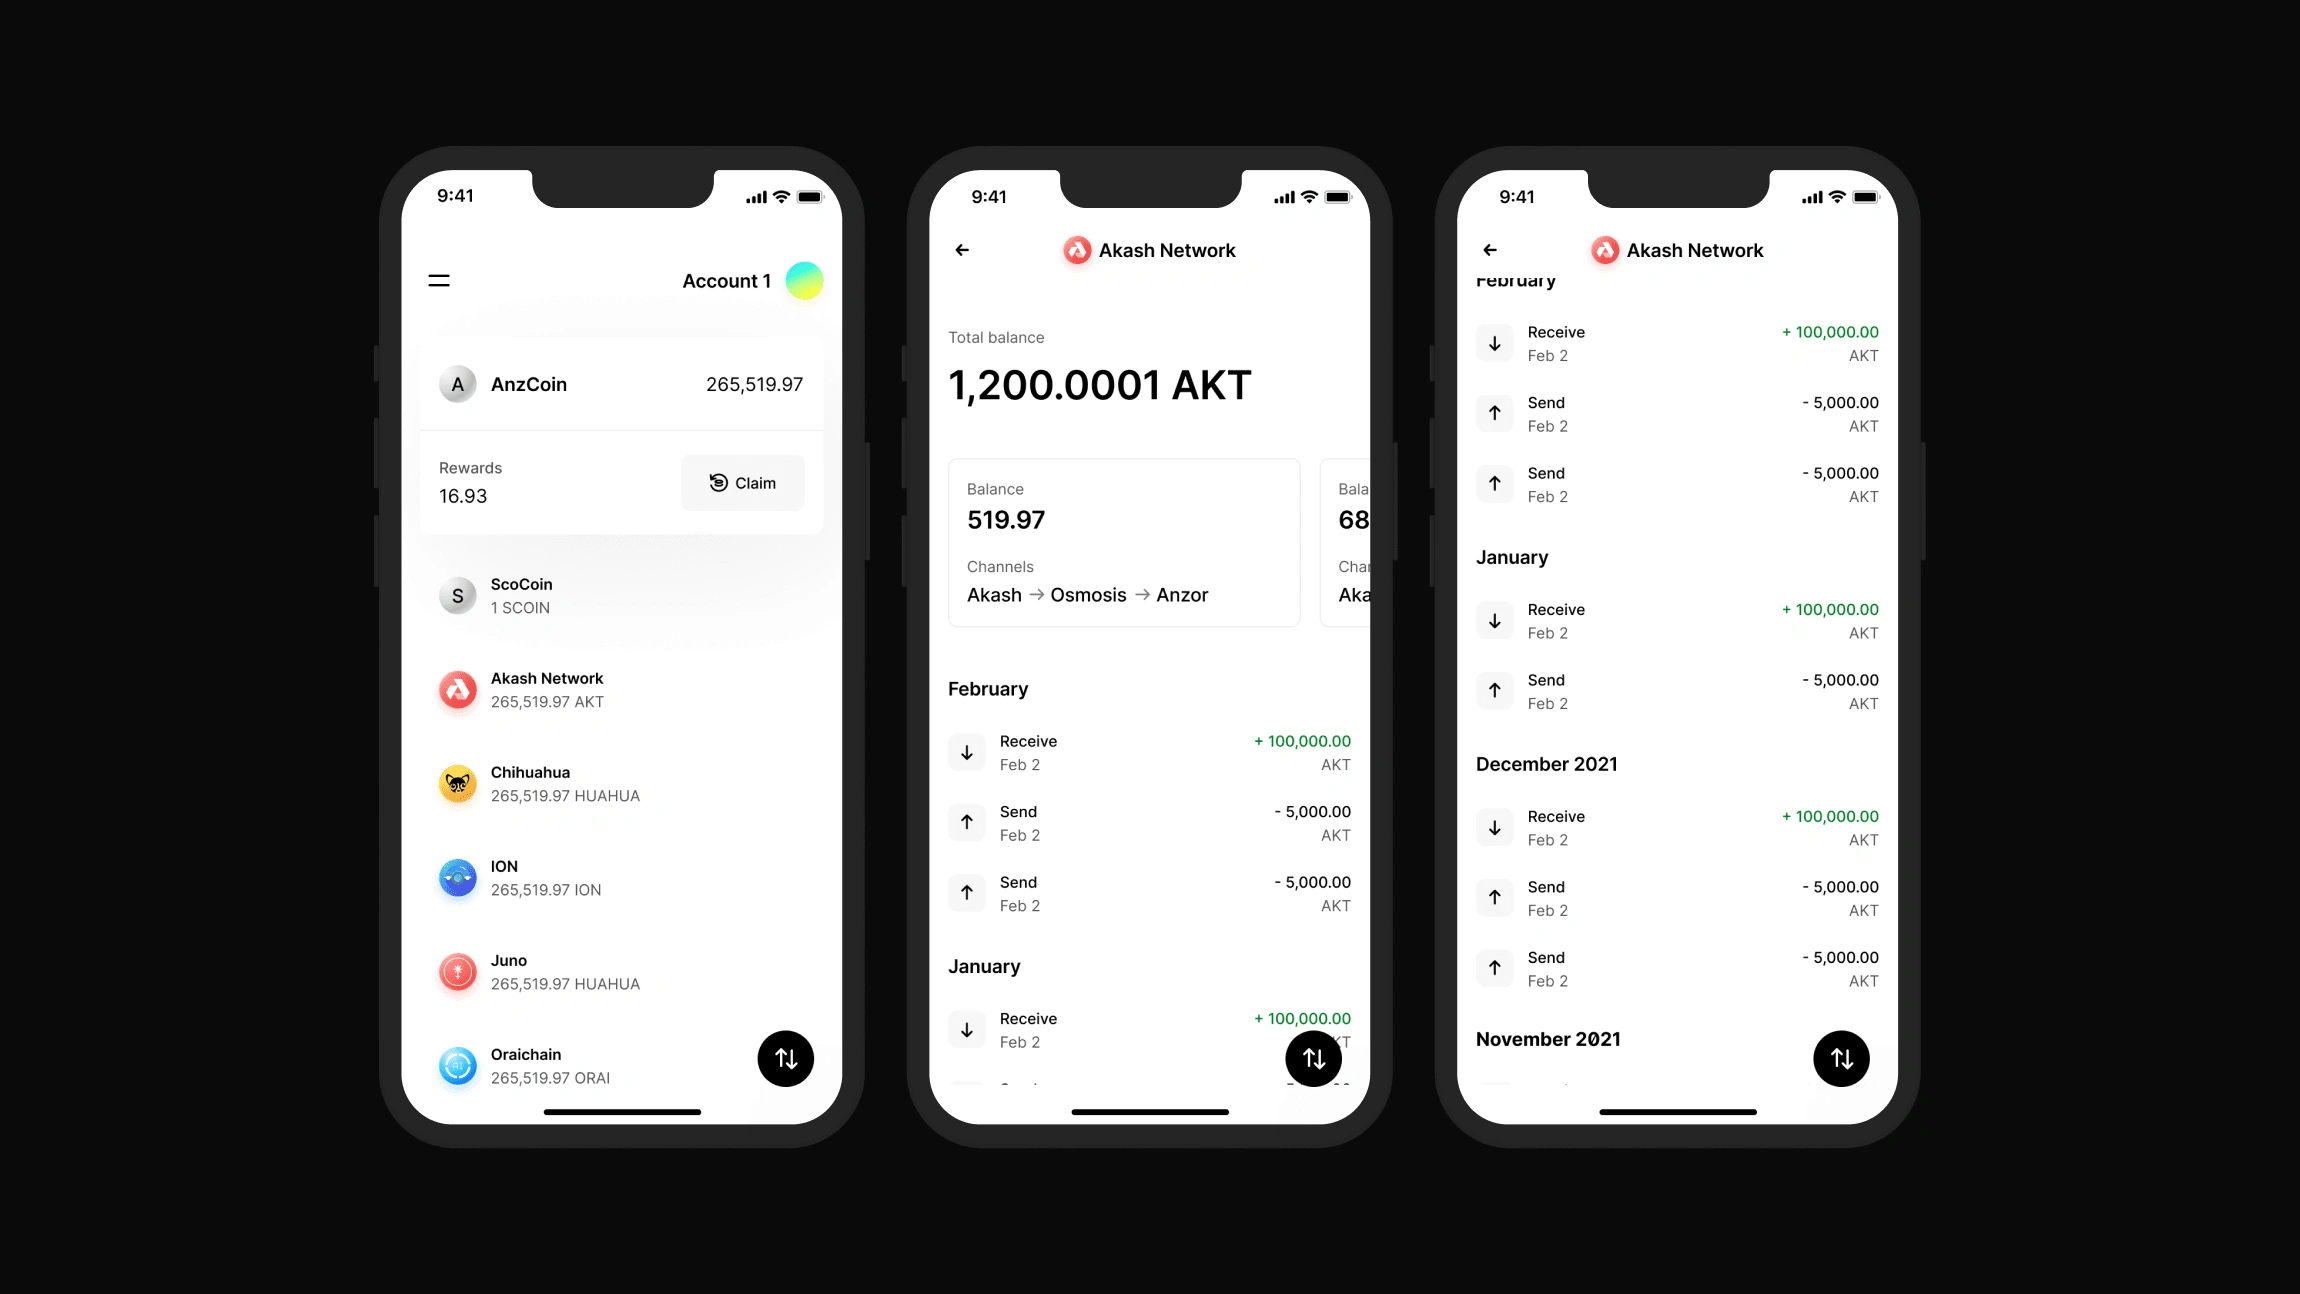Select the Akash Network menu item
Screen dimensions: 2300x1294
pos(621,689)
